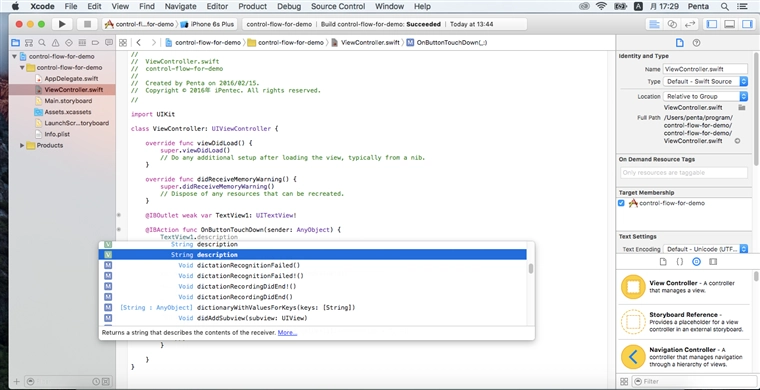Image resolution: width=760 pixels, height=390 pixels.
Task: Choose dictationRecordingDidEnd() completion
Action: (x=313, y=297)
